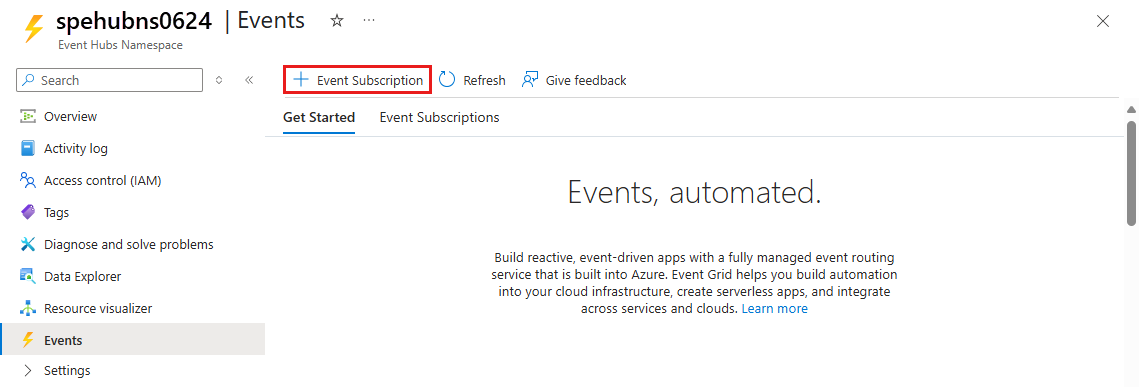The height and width of the screenshot is (387, 1139).
Task: Follow the Learn more link
Action: pyautogui.click(x=774, y=309)
